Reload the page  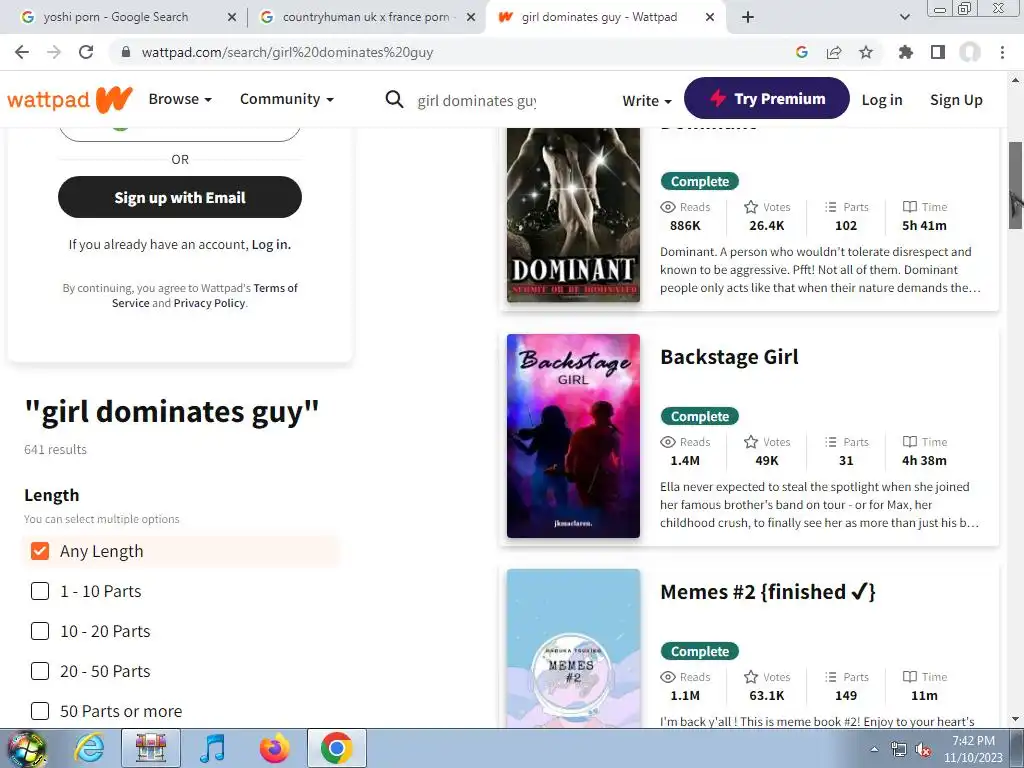86,52
